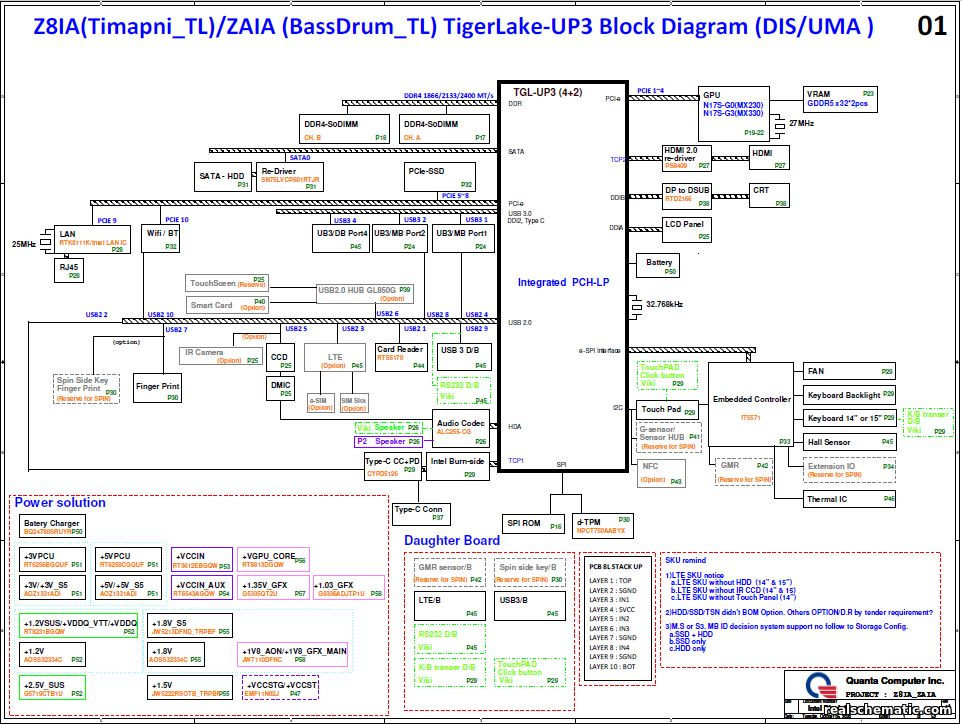Viewport: 962px width, 725px height.
Task: Click the UB3/MB Port2 block
Action: coord(399,239)
